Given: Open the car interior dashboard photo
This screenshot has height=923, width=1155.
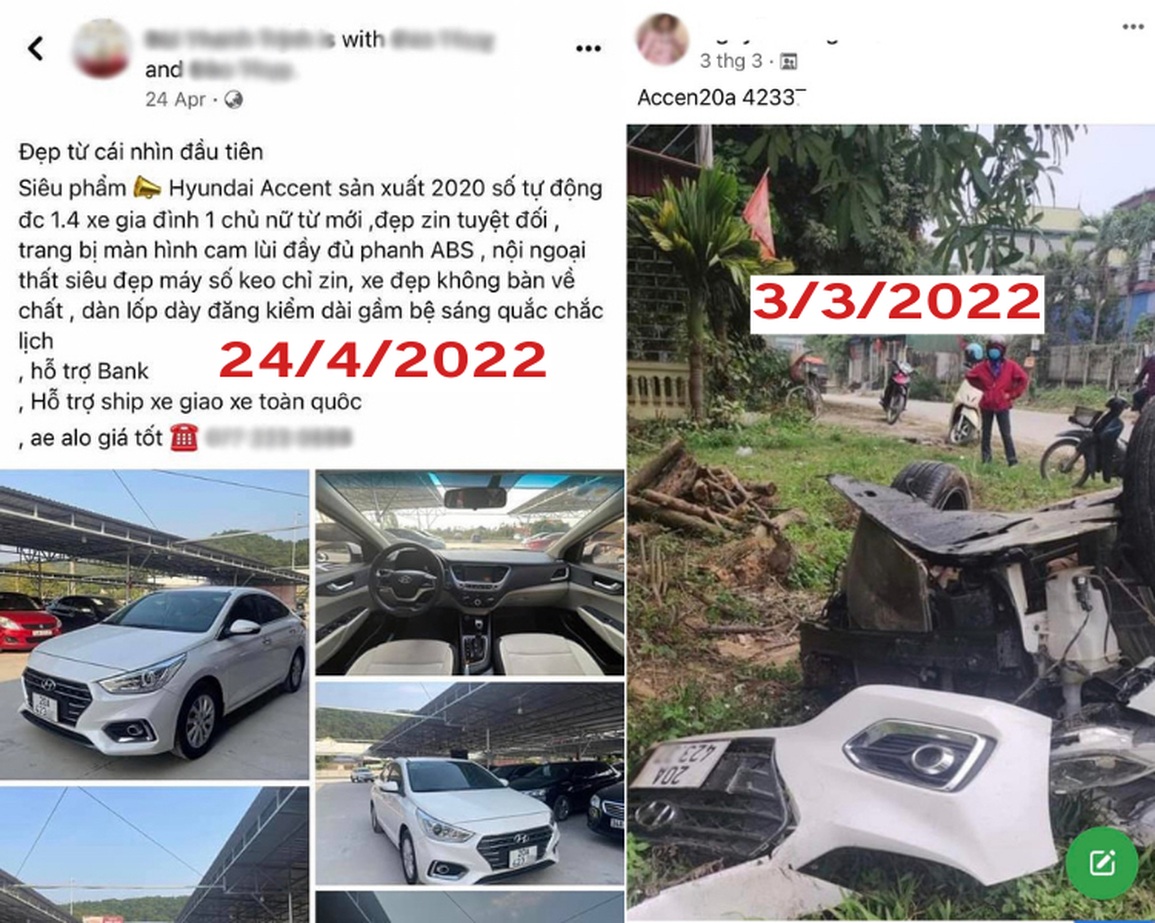Looking at the screenshot, I should [x=470, y=572].
